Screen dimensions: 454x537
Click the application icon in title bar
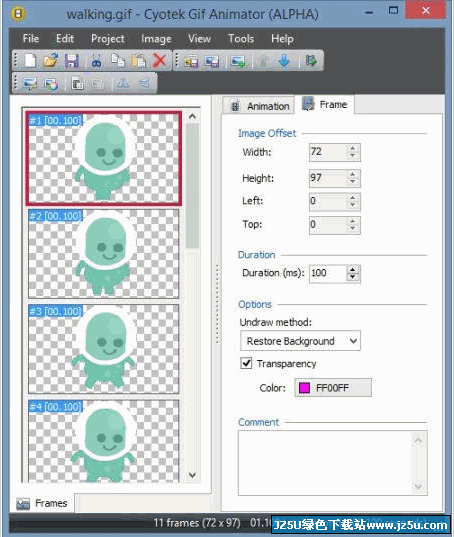[x=18, y=14]
